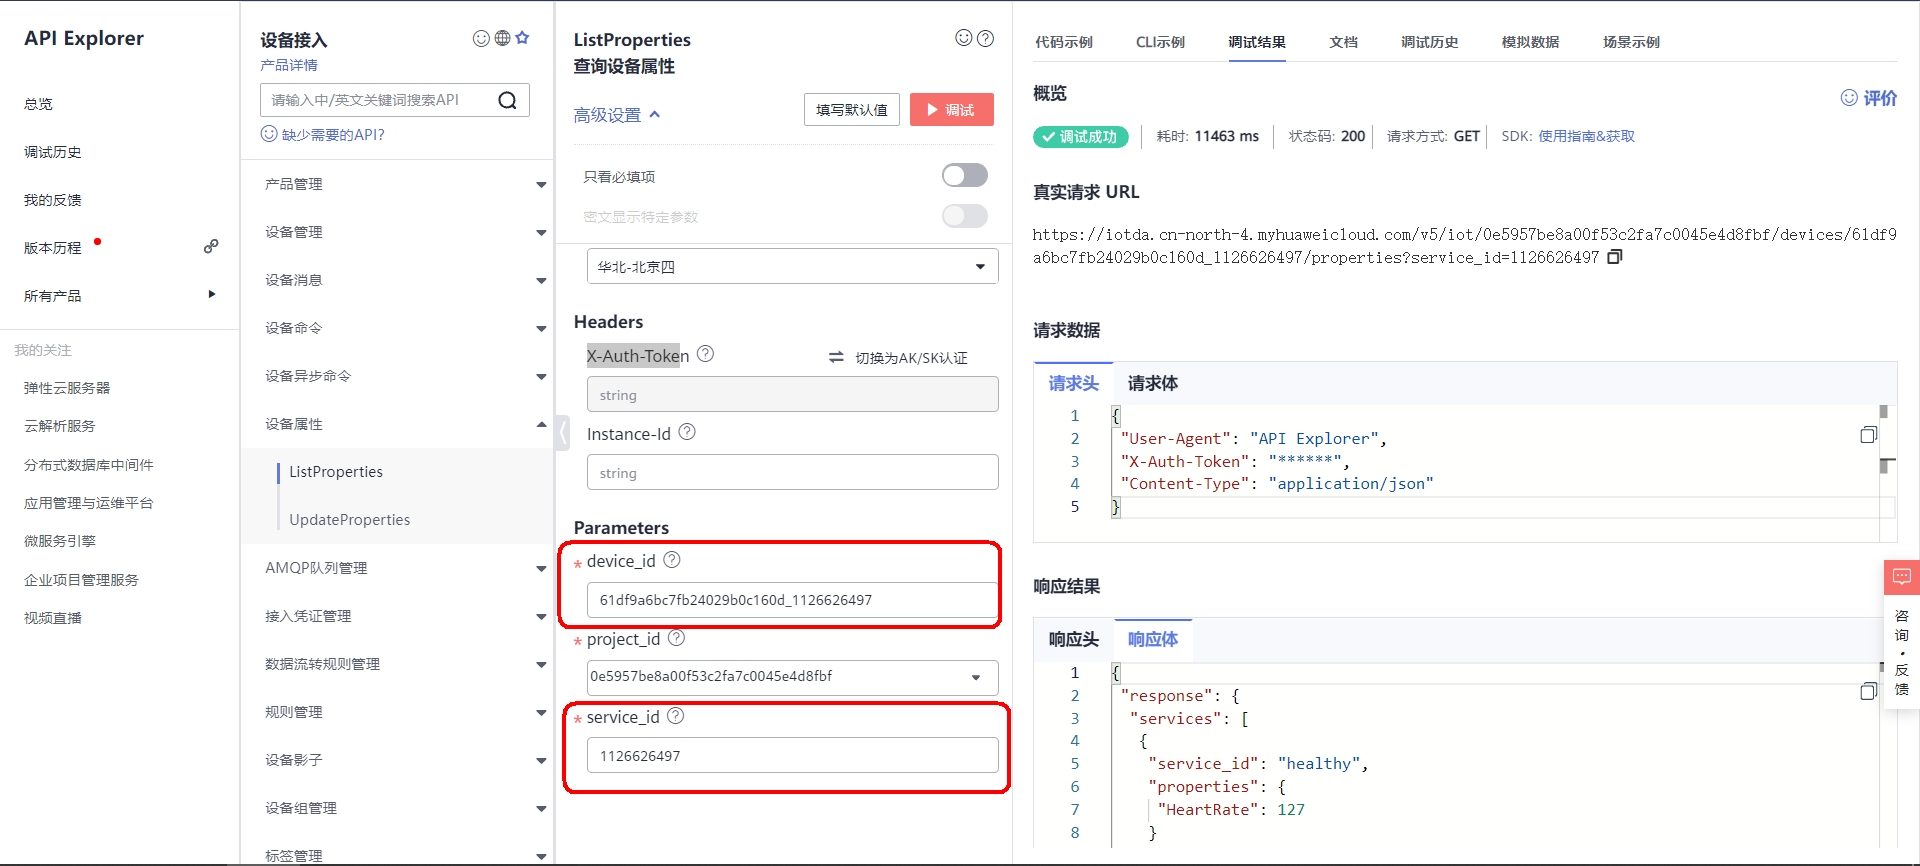Screen dimensions: 1920x866
Task: Expand the AMQP队列管理 category
Action: pos(541,569)
